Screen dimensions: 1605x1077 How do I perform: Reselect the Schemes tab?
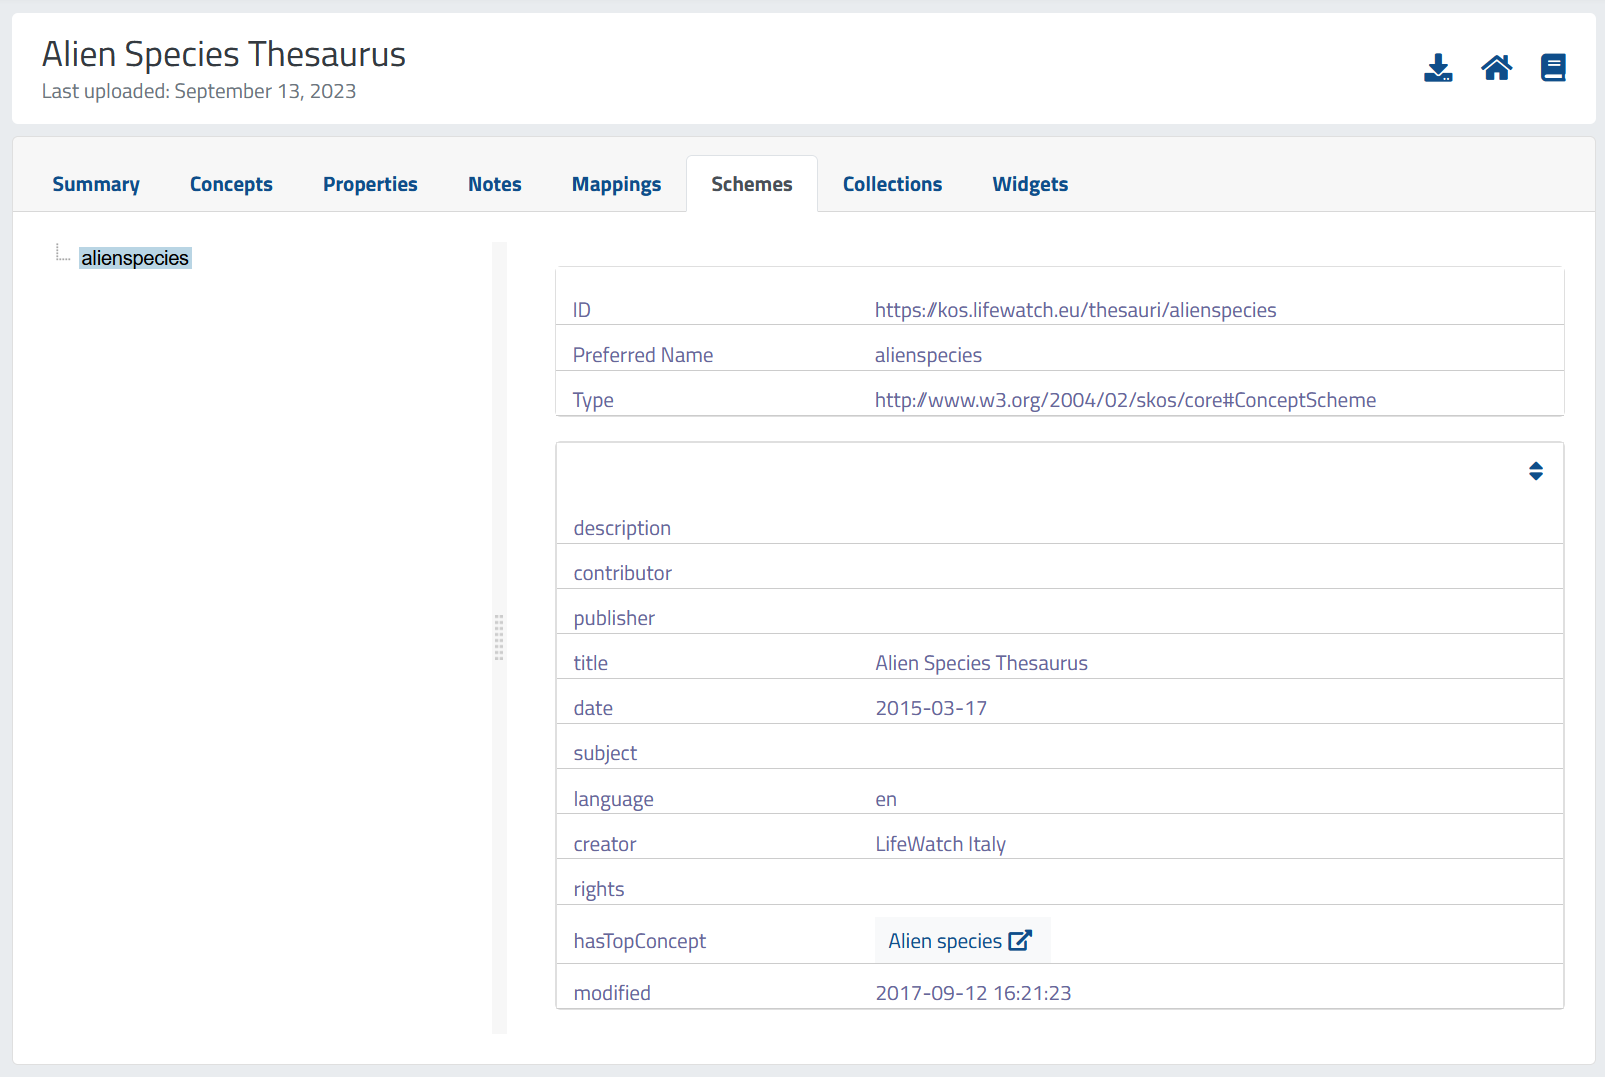tap(751, 184)
